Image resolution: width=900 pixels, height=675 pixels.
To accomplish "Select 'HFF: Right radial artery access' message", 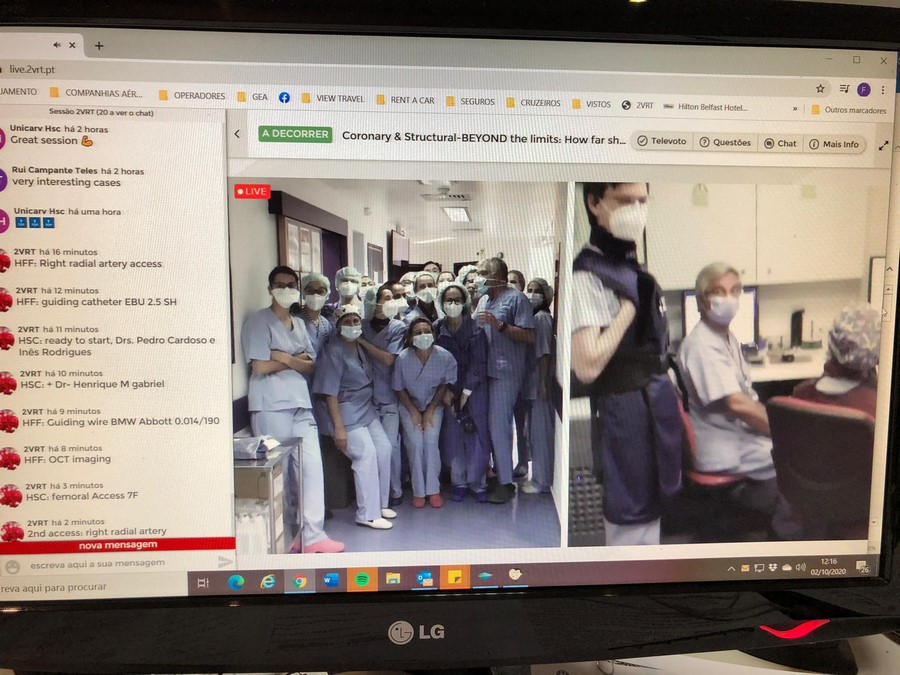I will click(x=88, y=263).
